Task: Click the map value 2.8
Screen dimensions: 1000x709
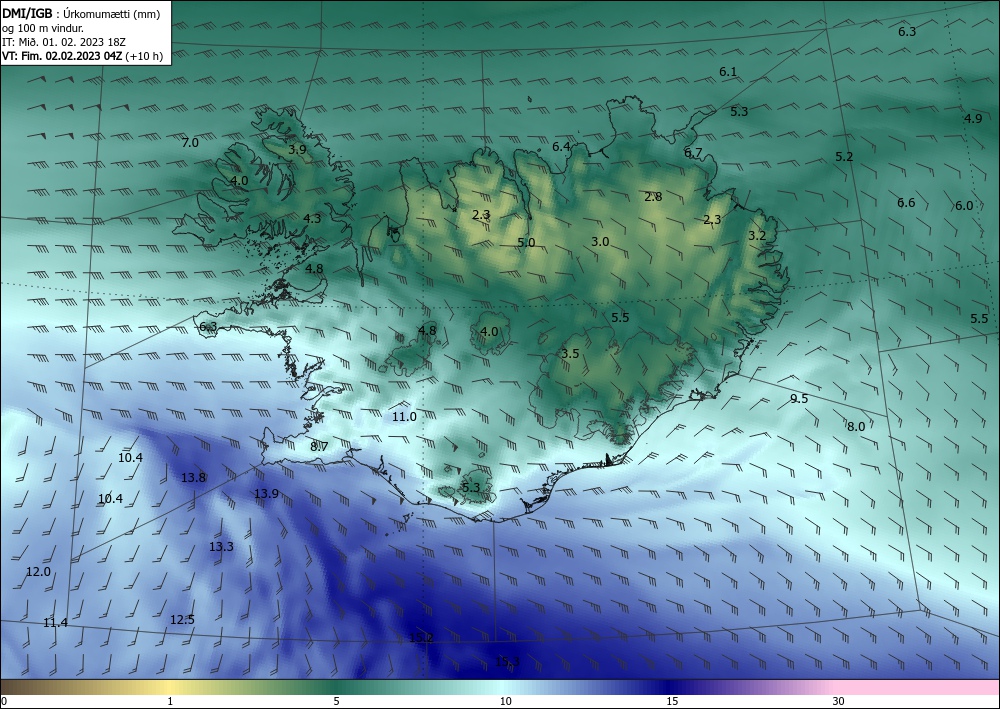Action: tap(653, 196)
